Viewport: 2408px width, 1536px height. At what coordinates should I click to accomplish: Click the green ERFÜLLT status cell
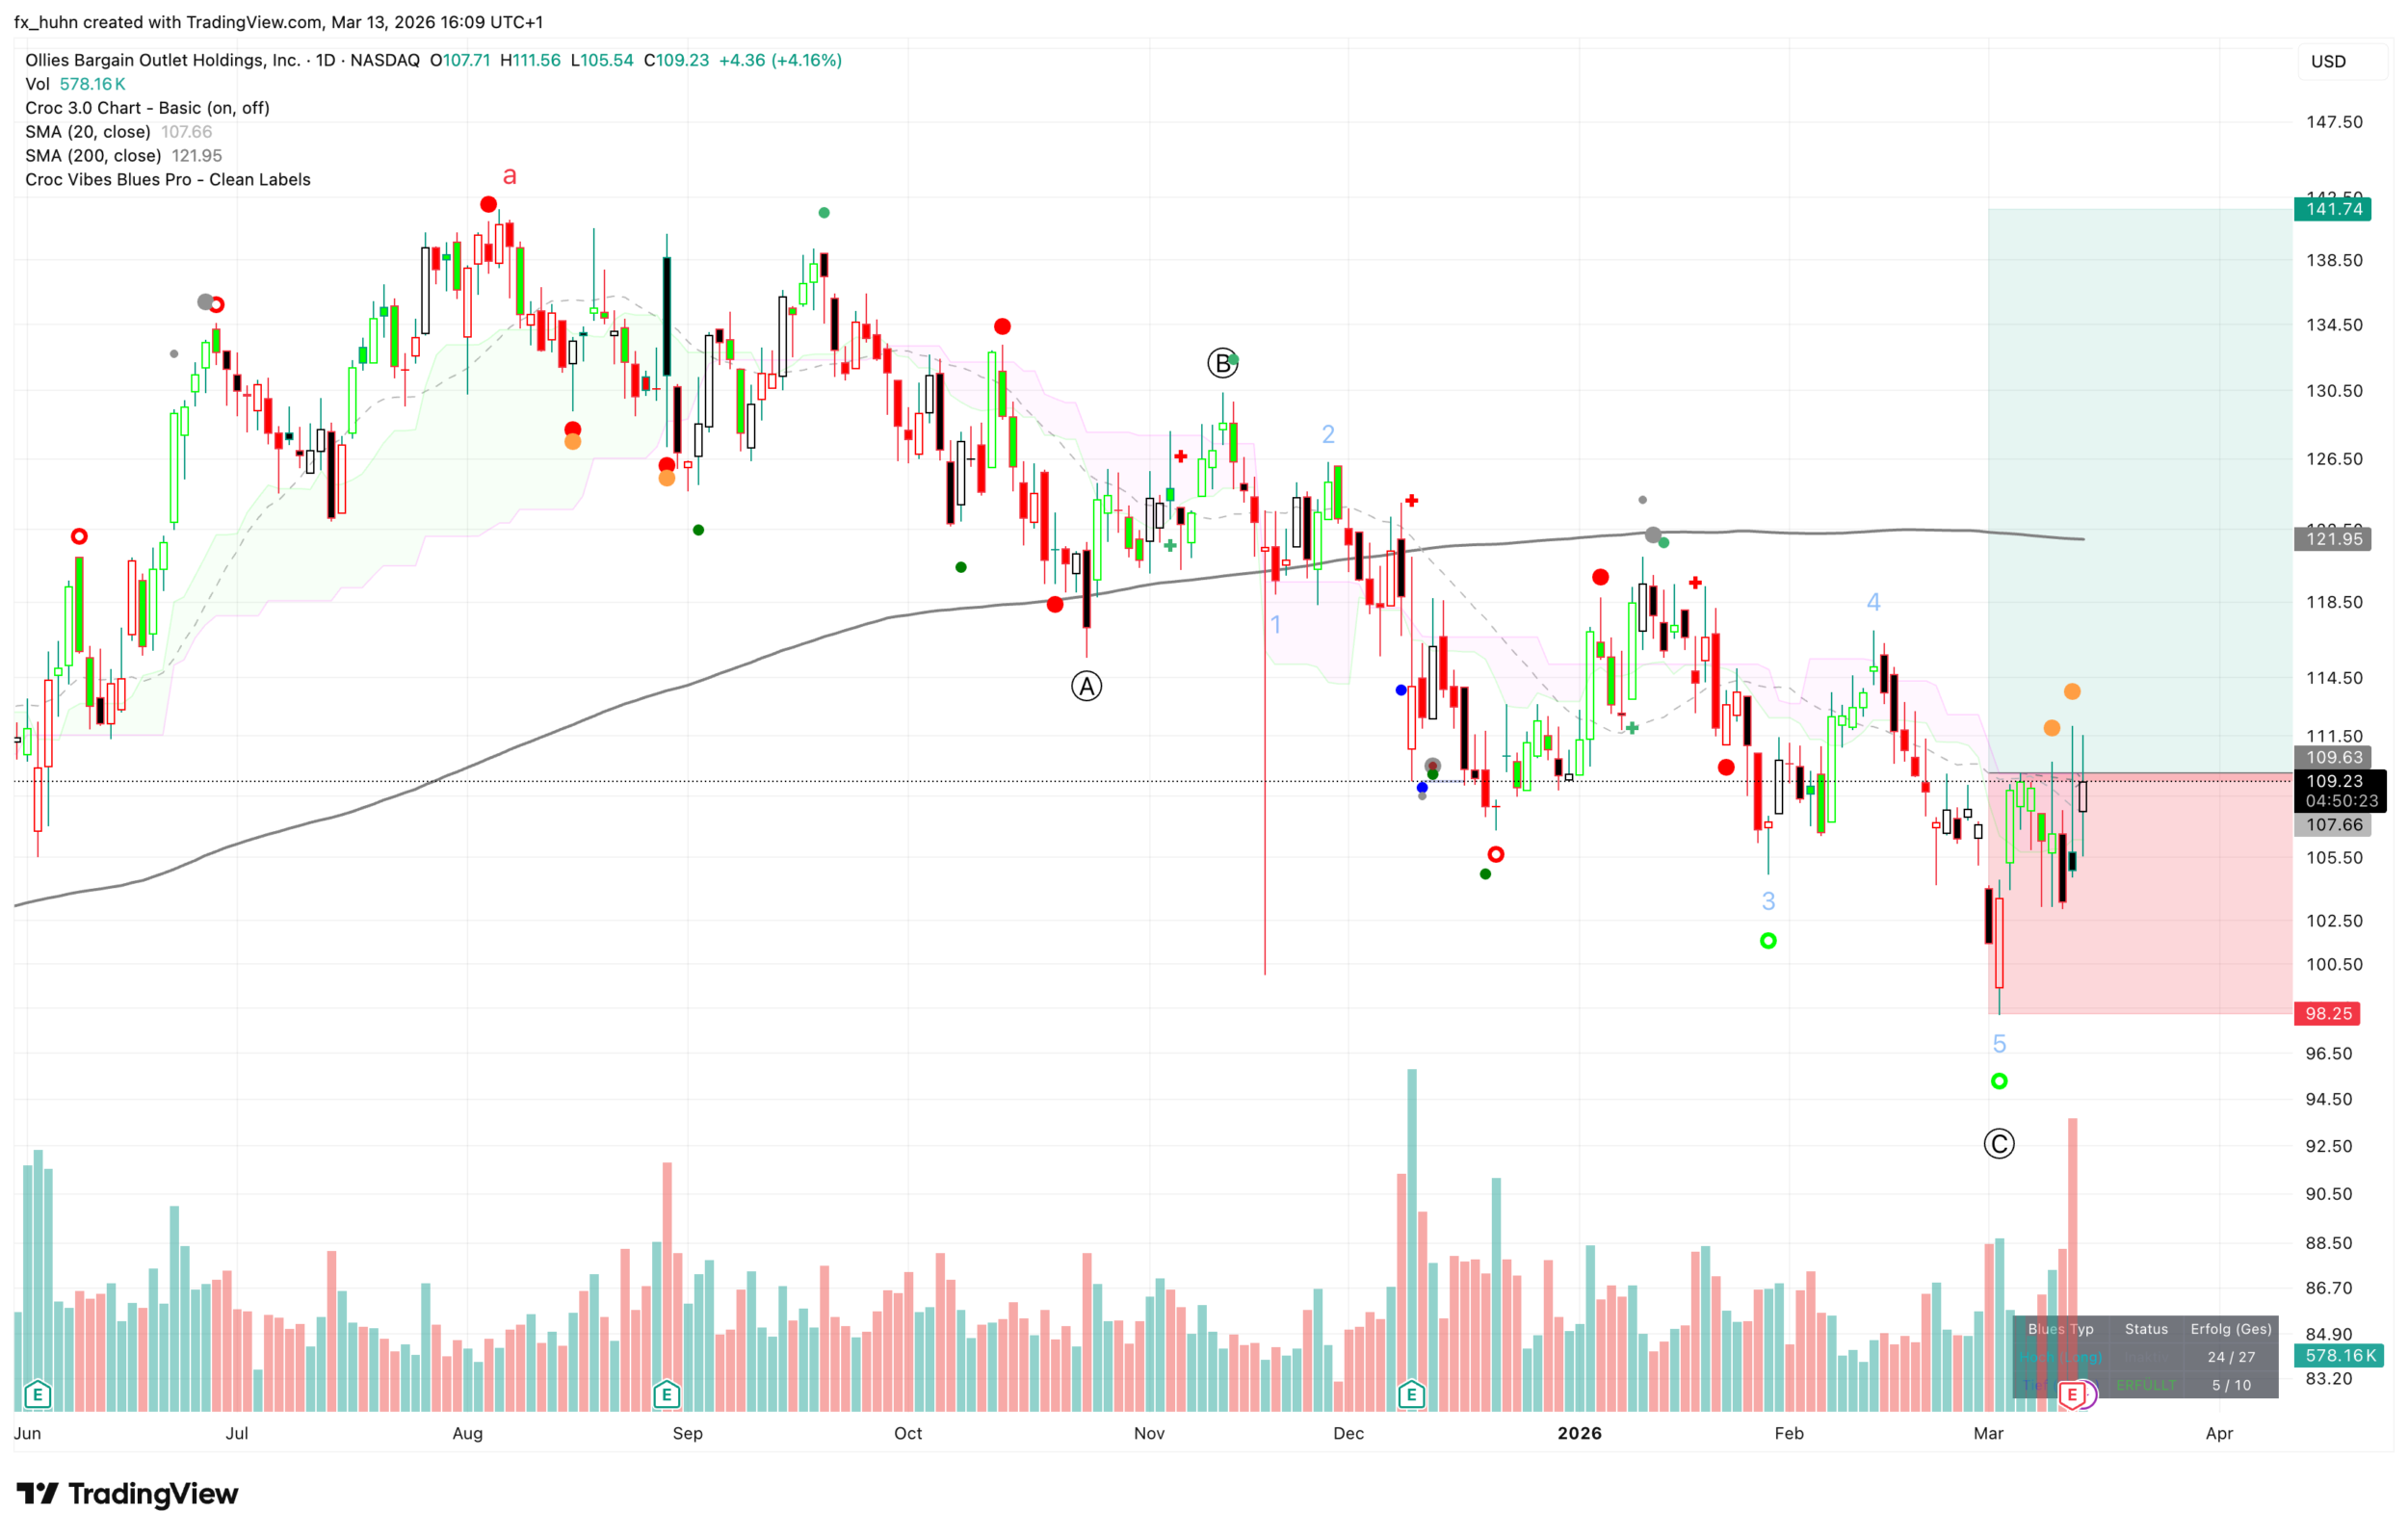(x=2145, y=1385)
